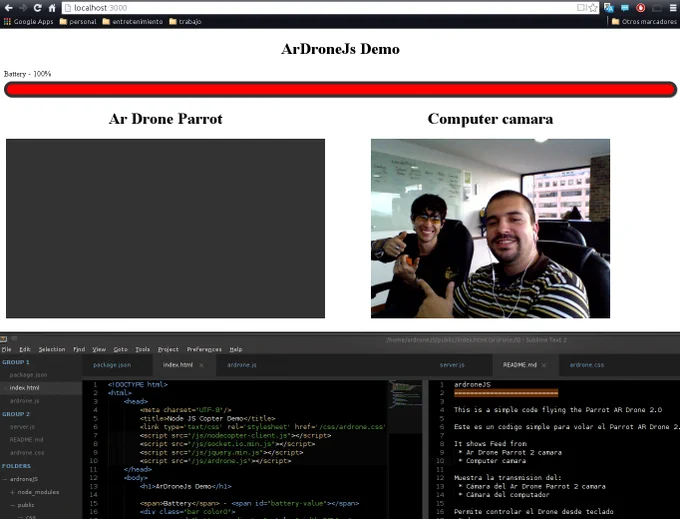The image size is (680, 519).
Task: Click the Computer camara video feed
Action: pos(490,228)
